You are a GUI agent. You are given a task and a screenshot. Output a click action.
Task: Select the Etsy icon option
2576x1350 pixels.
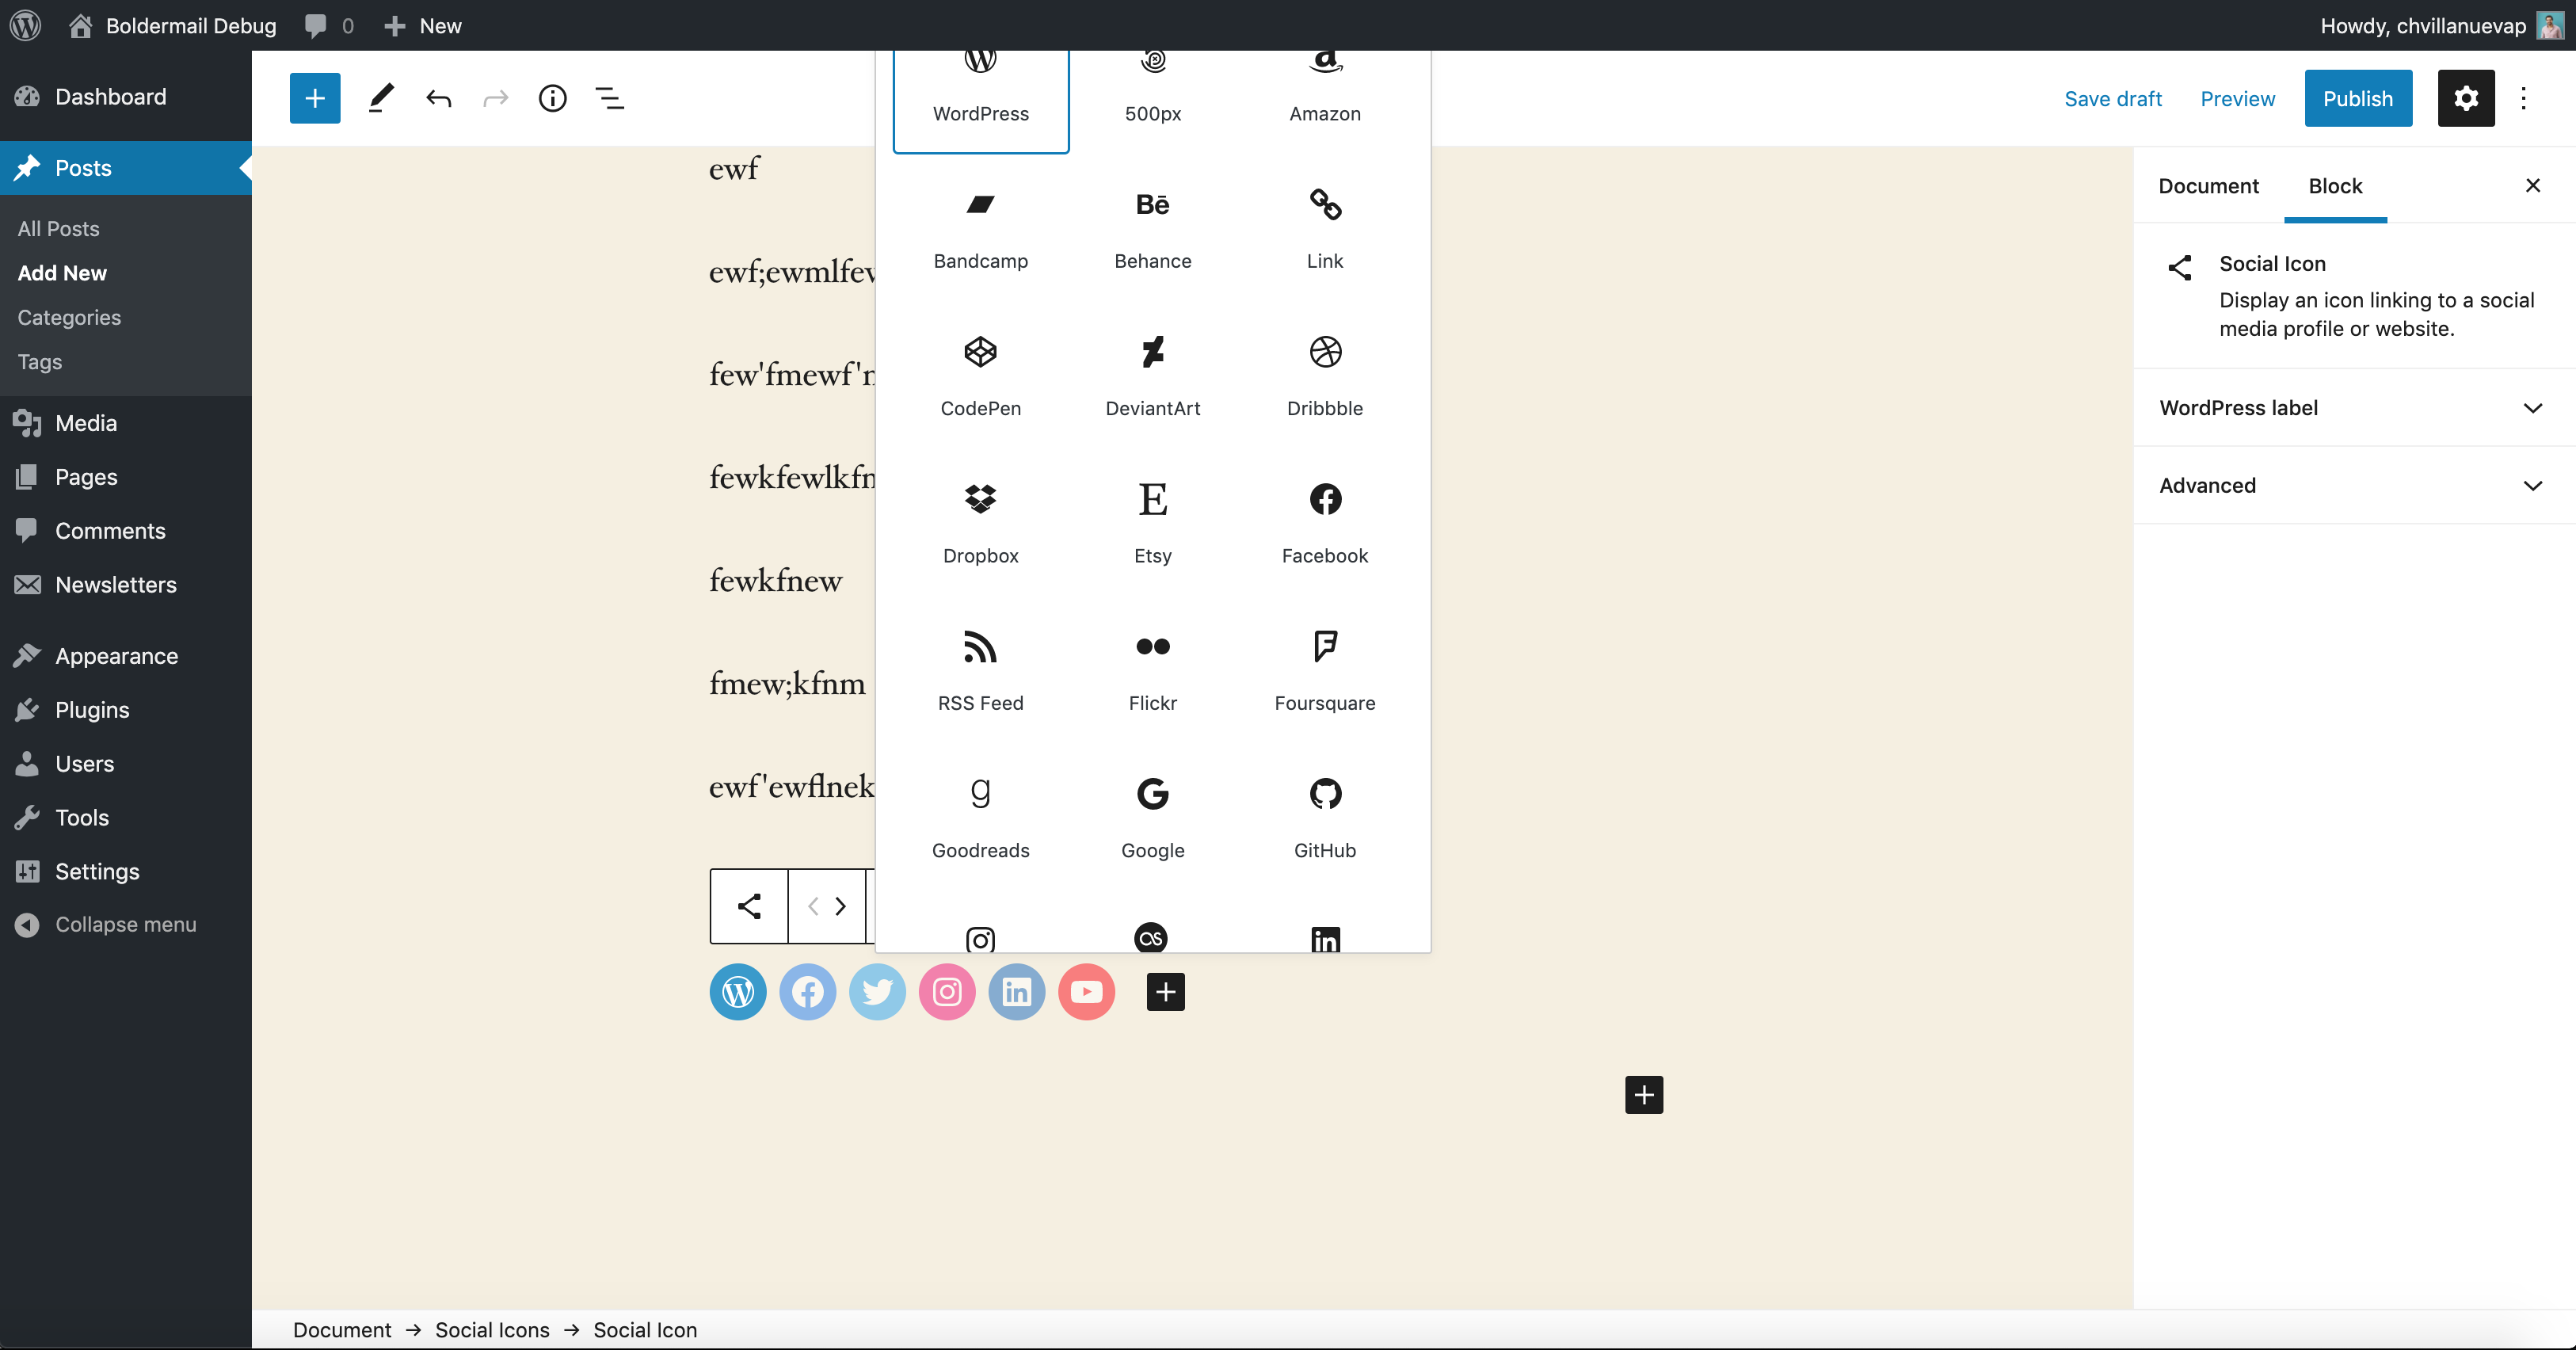coord(1152,524)
